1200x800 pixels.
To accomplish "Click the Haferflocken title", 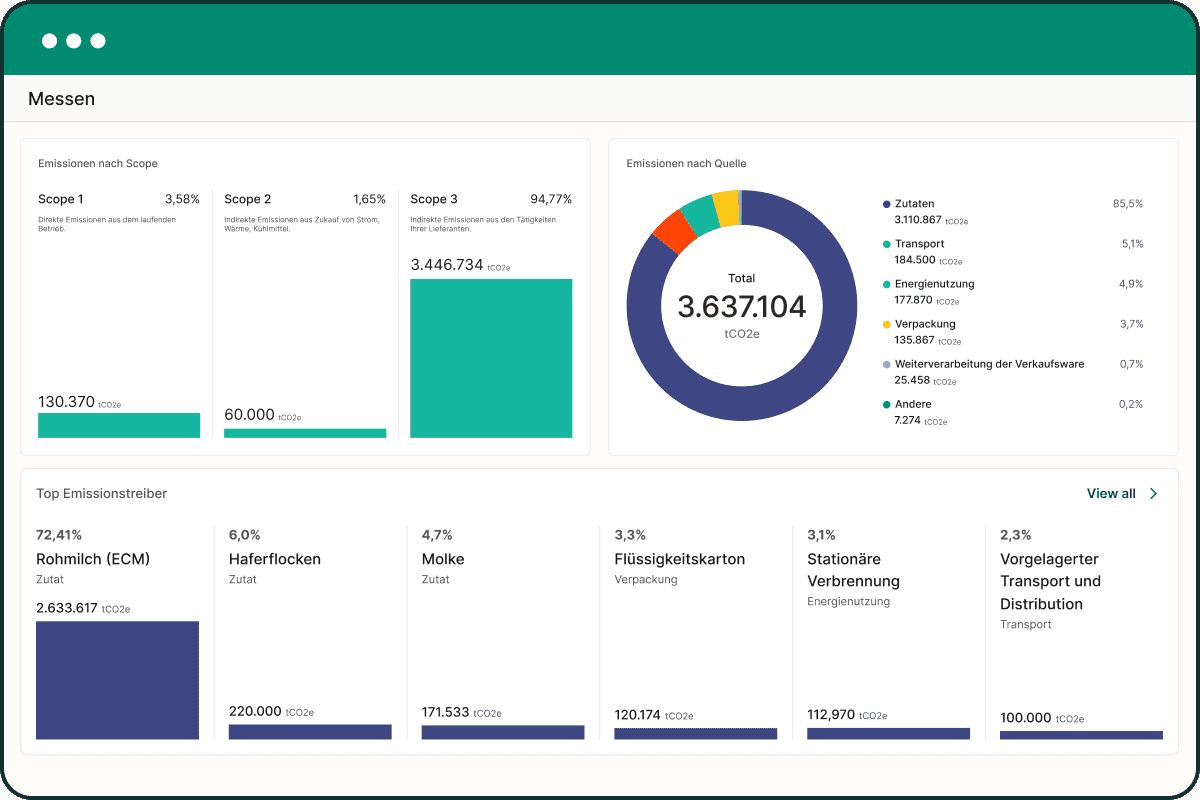I will pos(275,559).
